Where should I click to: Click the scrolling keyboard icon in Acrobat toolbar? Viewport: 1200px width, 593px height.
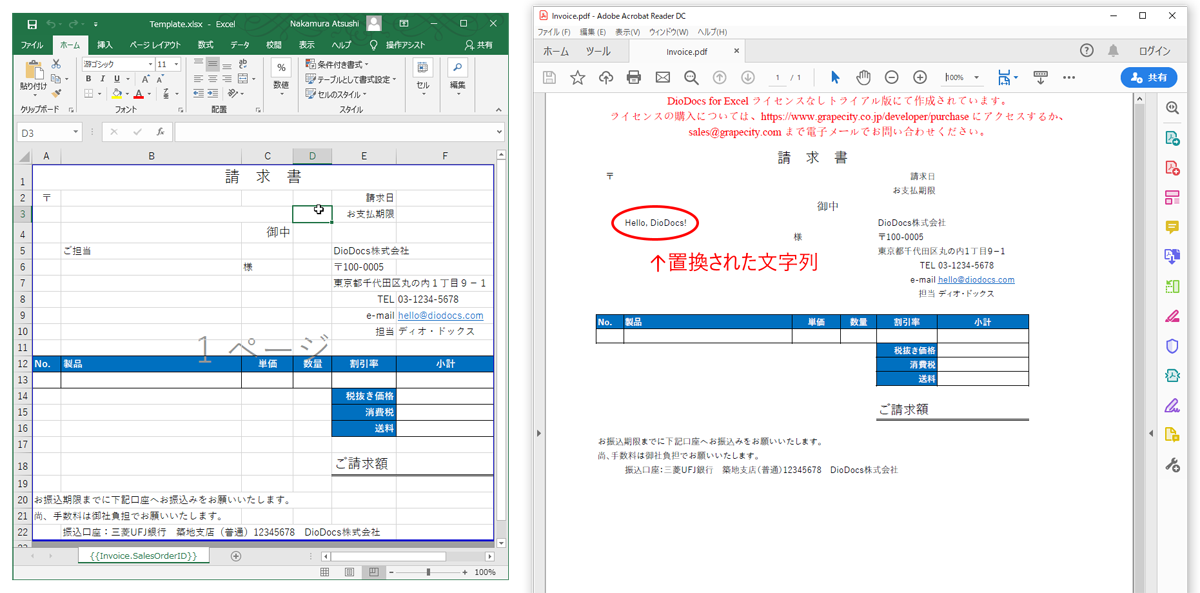[1040, 77]
